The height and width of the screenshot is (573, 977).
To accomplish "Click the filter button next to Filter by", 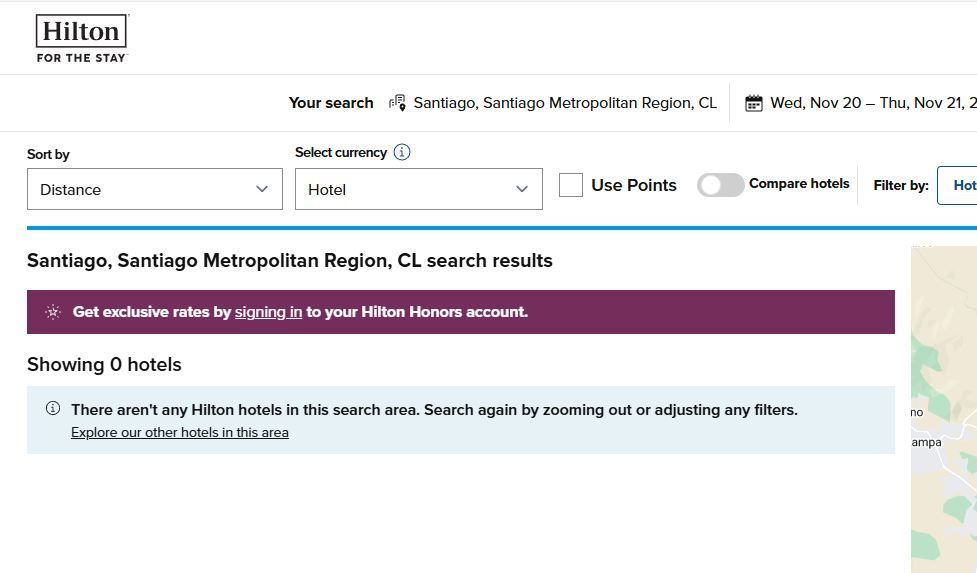I will coord(958,185).
